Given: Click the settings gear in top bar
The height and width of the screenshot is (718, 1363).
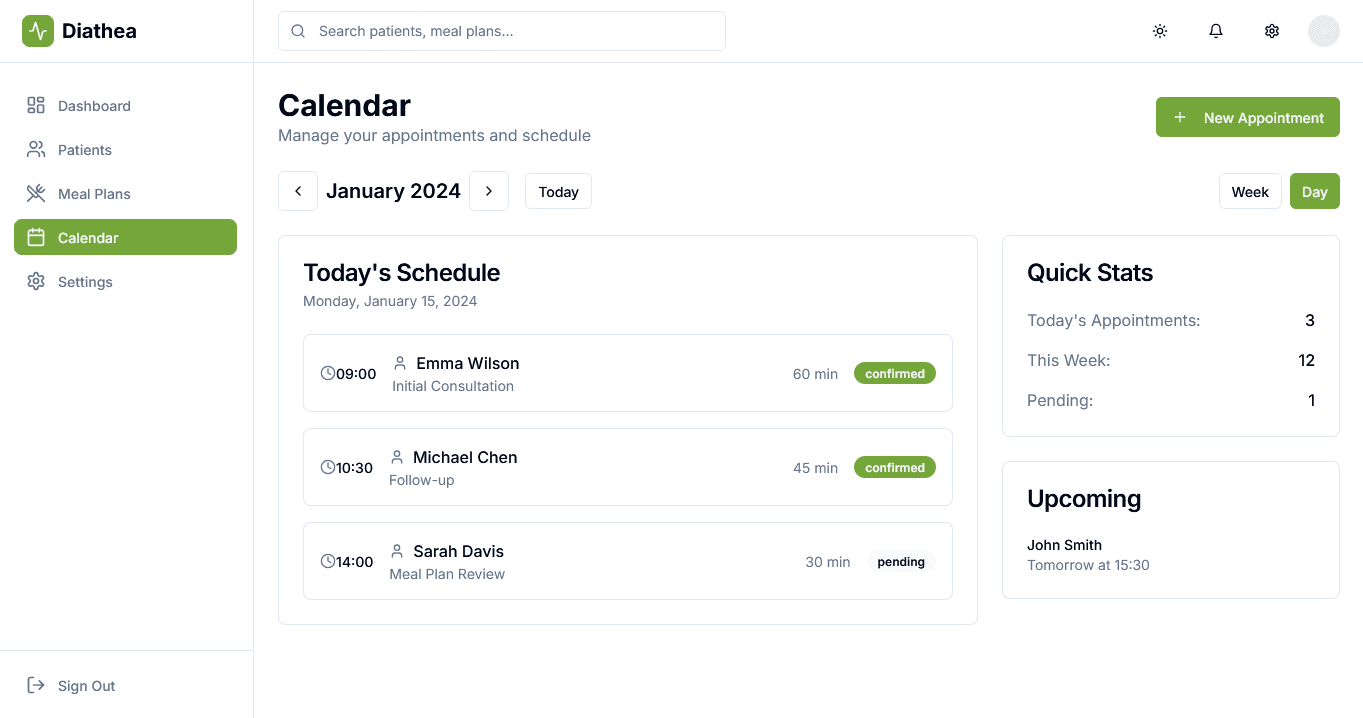Looking at the screenshot, I should click(1271, 31).
